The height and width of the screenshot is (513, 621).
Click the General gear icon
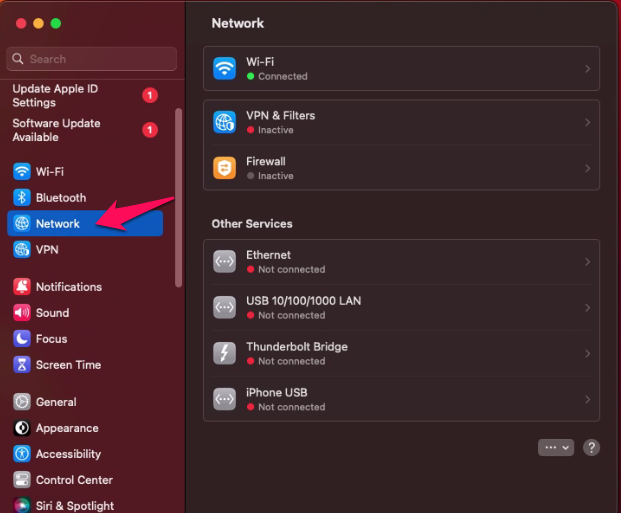click(22, 402)
